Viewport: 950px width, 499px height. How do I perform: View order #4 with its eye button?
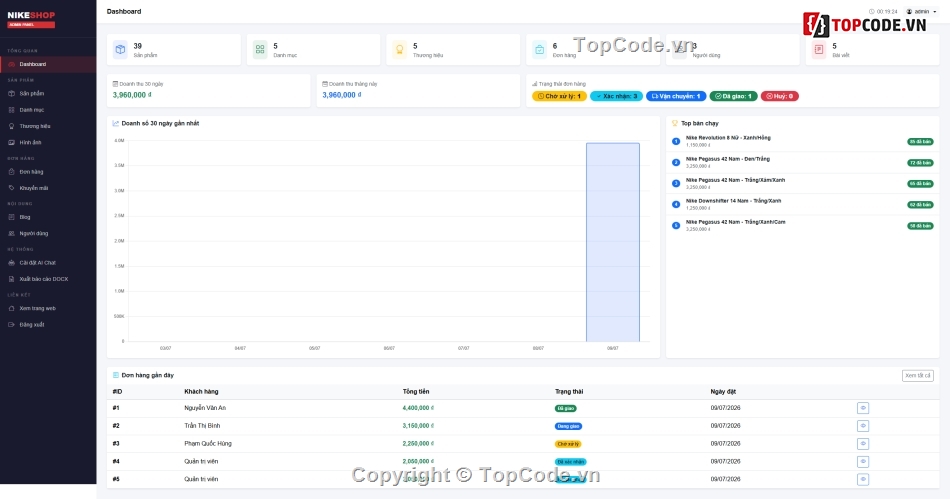coord(863,461)
